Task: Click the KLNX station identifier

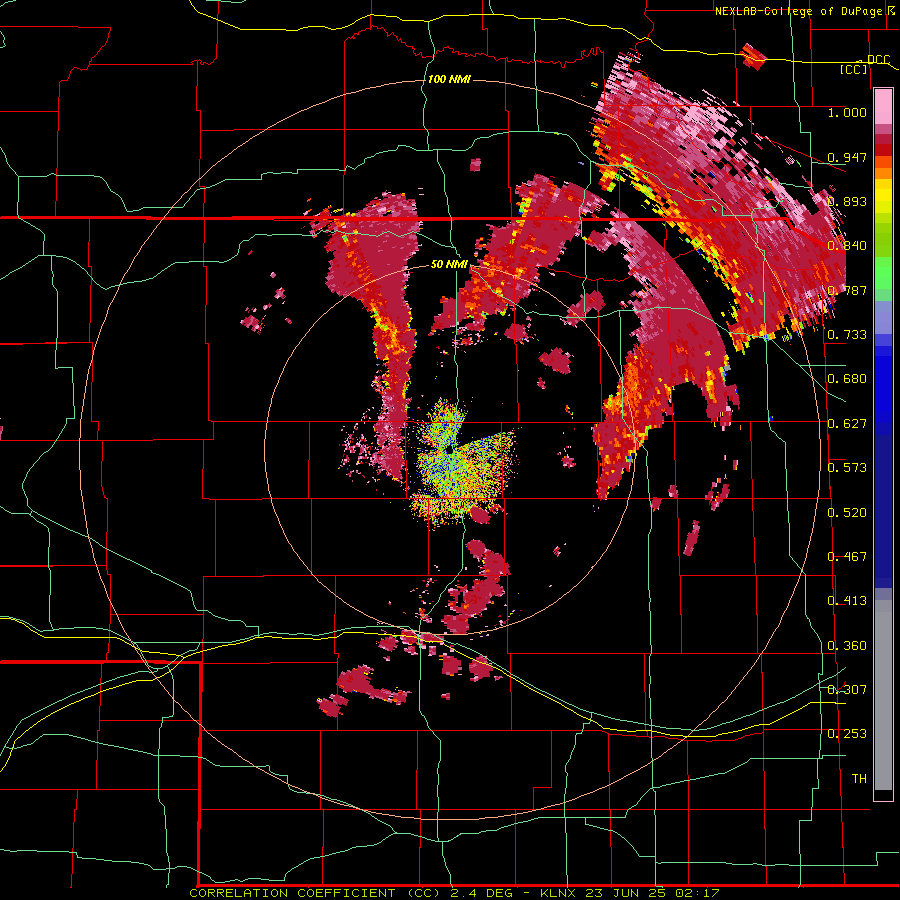Action: coord(559,893)
